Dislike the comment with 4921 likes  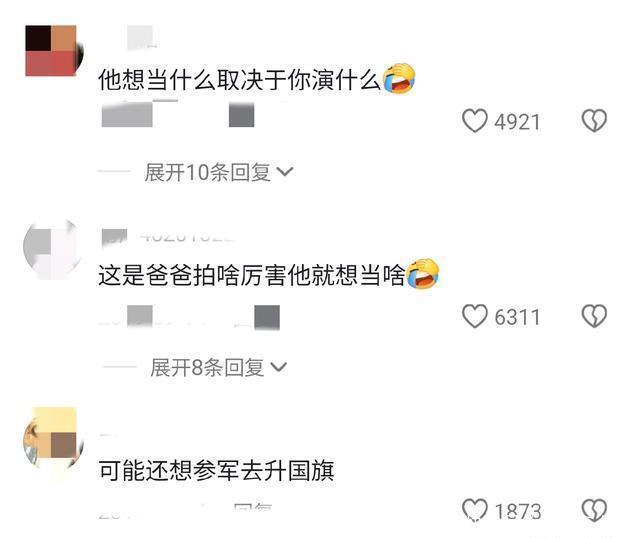tap(594, 120)
